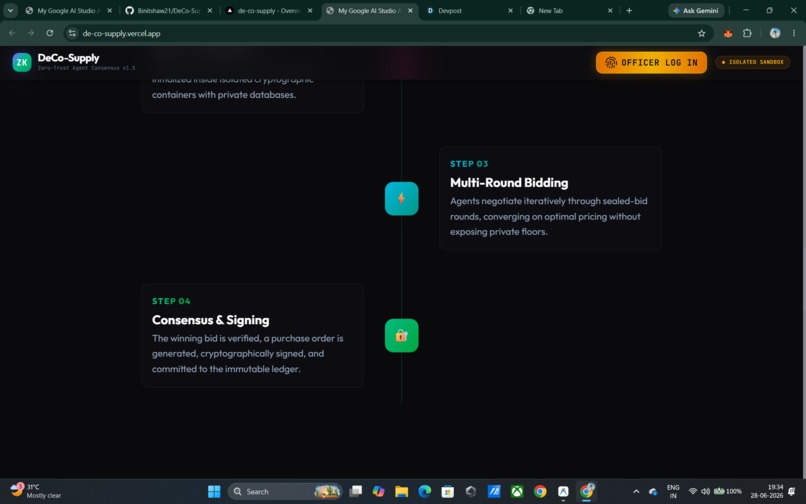Open the Chrome three-dot menu
The image size is (806, 504).
coord(794,33)
